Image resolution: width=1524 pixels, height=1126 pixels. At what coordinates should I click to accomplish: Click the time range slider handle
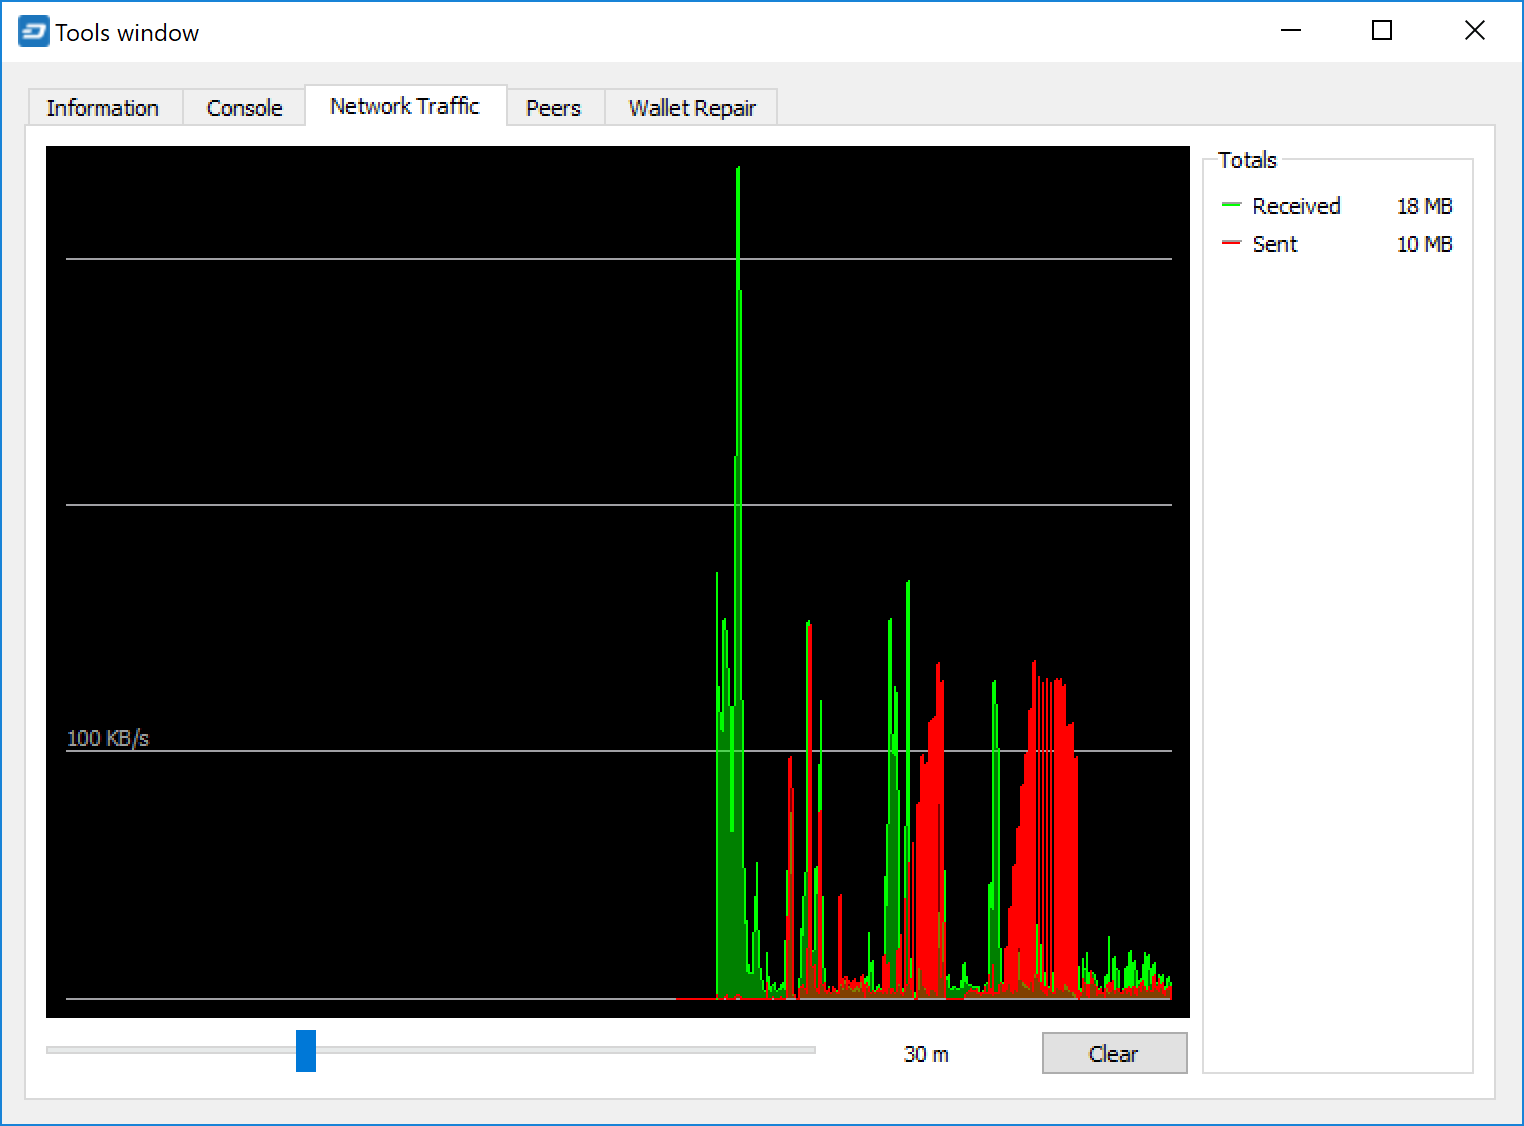[x=306, y=1051]
